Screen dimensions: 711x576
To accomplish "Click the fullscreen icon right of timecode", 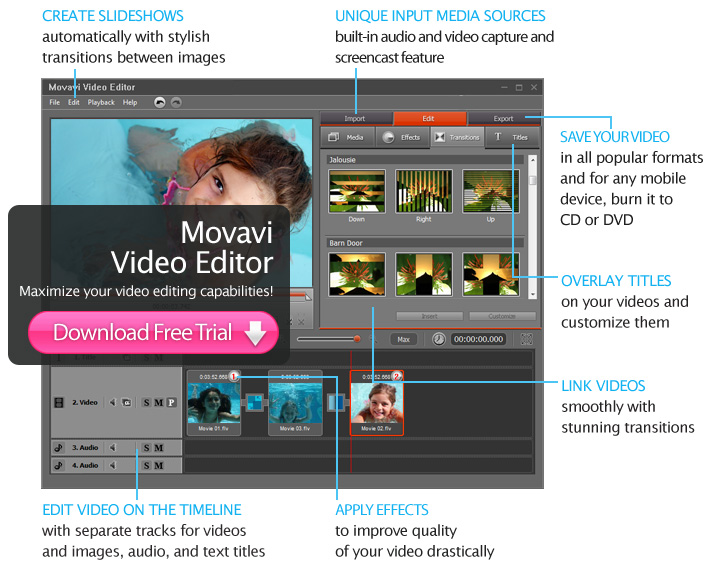I will 527,339.
